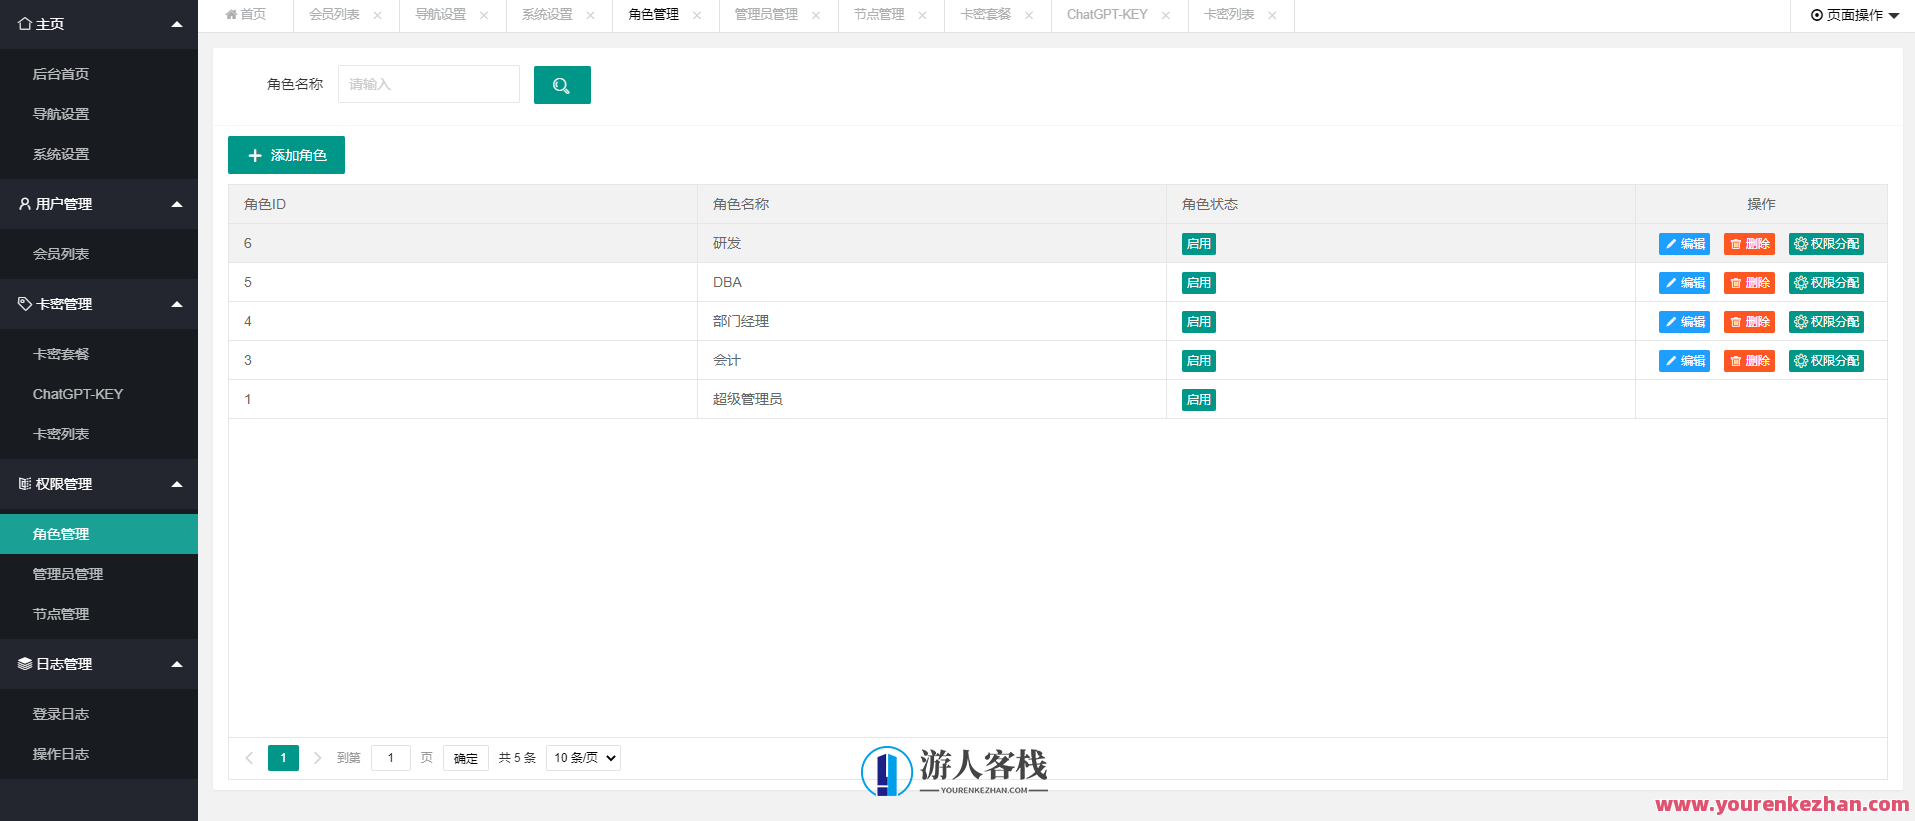Toggle 启用 status of 会计 role
This screenshot has height=821, width=1915.
point(1199,361)
